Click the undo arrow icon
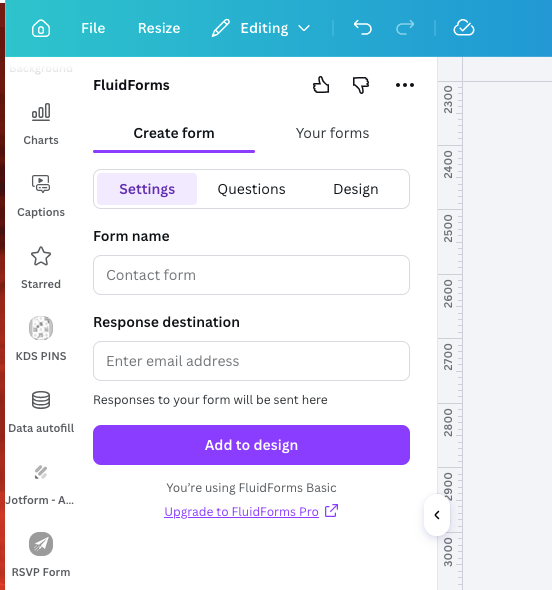Screen dimensions: 552x590 click(x=363, y=28)
